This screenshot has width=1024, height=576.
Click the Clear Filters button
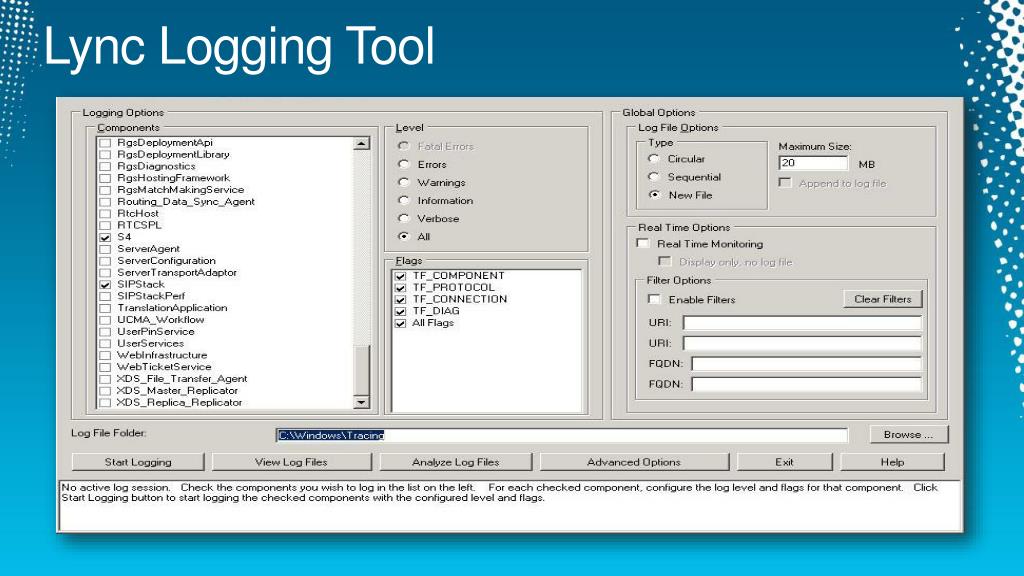pyautogui.click(x=883, y=299)
